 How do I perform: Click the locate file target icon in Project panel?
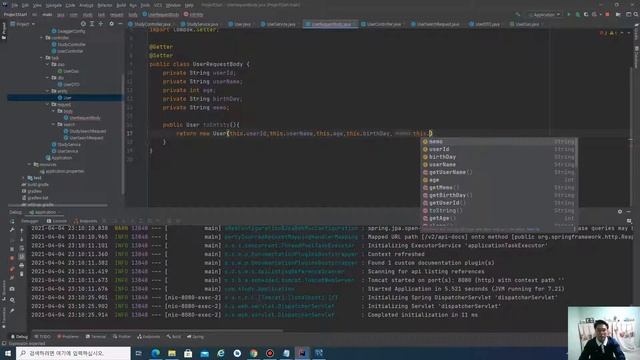point(83,24)
